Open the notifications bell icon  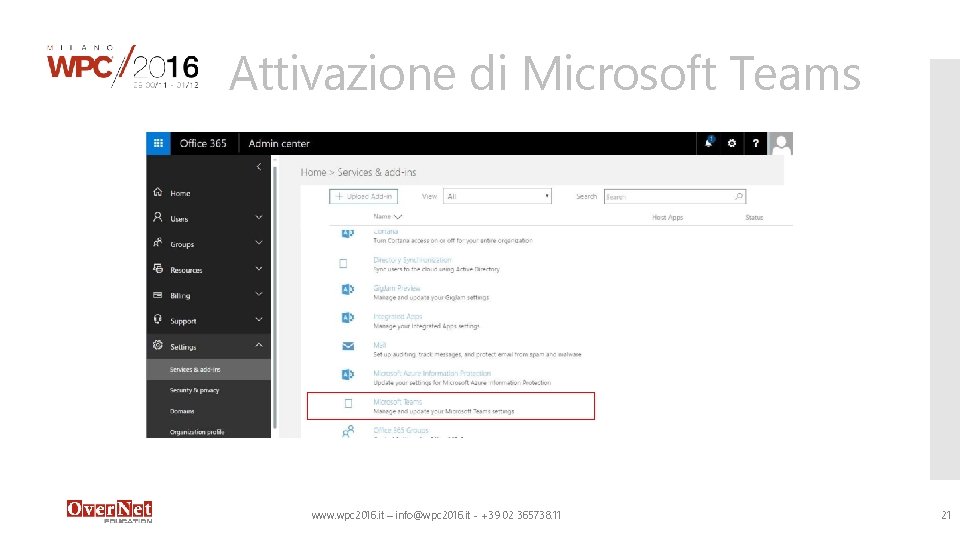[708, 143]
